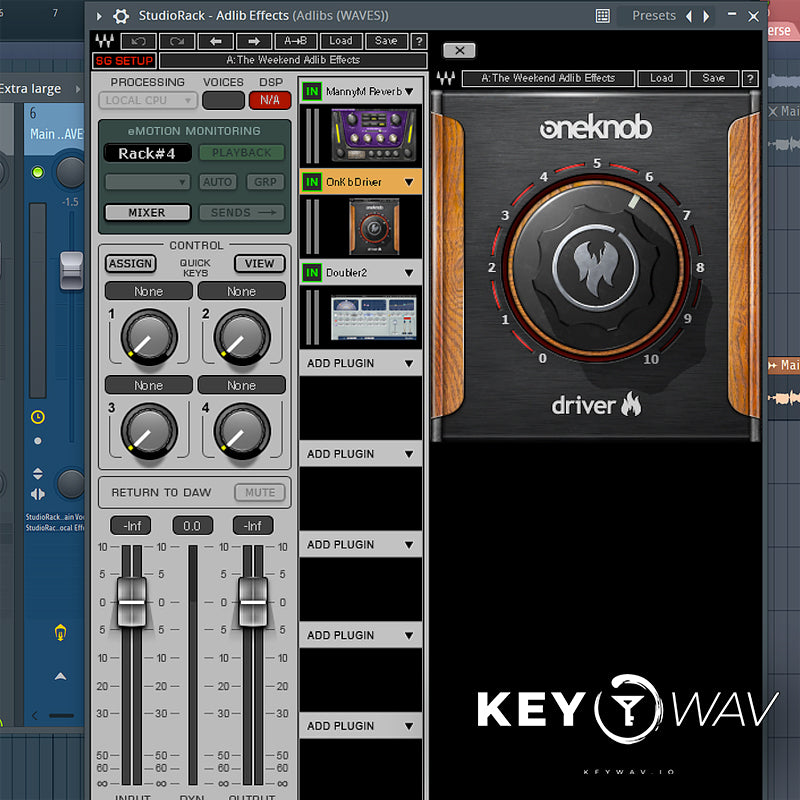800x800 pixels.
Task: Click the yellow arm recording icon in FL mixer
Action: tap(60, 633)
